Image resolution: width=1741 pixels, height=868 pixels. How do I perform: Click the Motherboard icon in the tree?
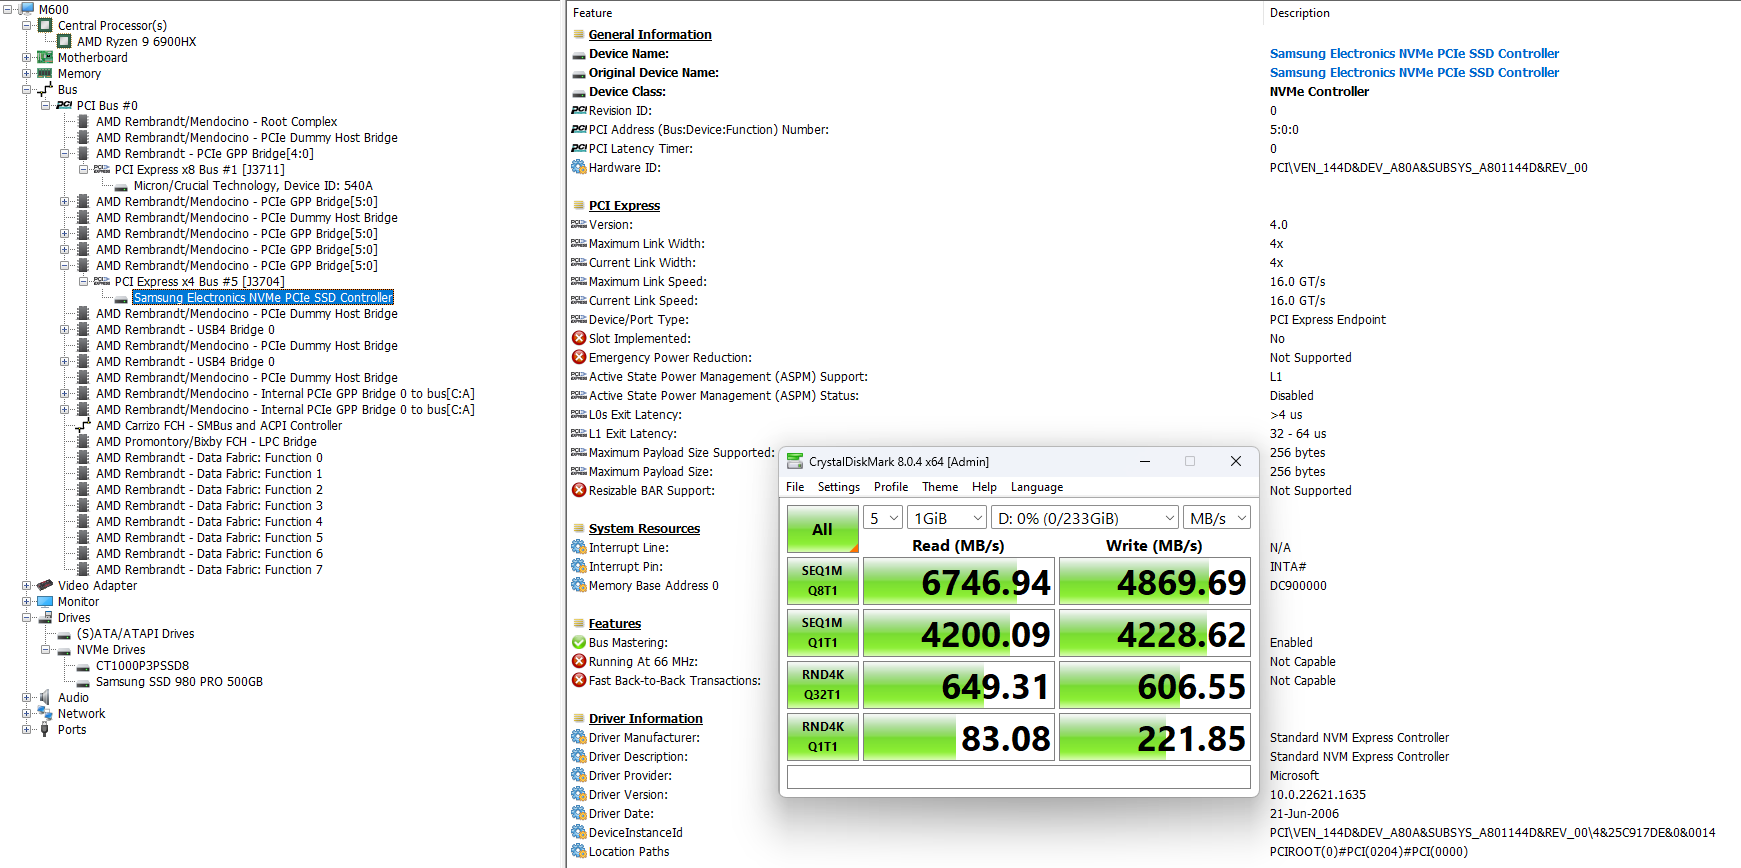[45, 57]
